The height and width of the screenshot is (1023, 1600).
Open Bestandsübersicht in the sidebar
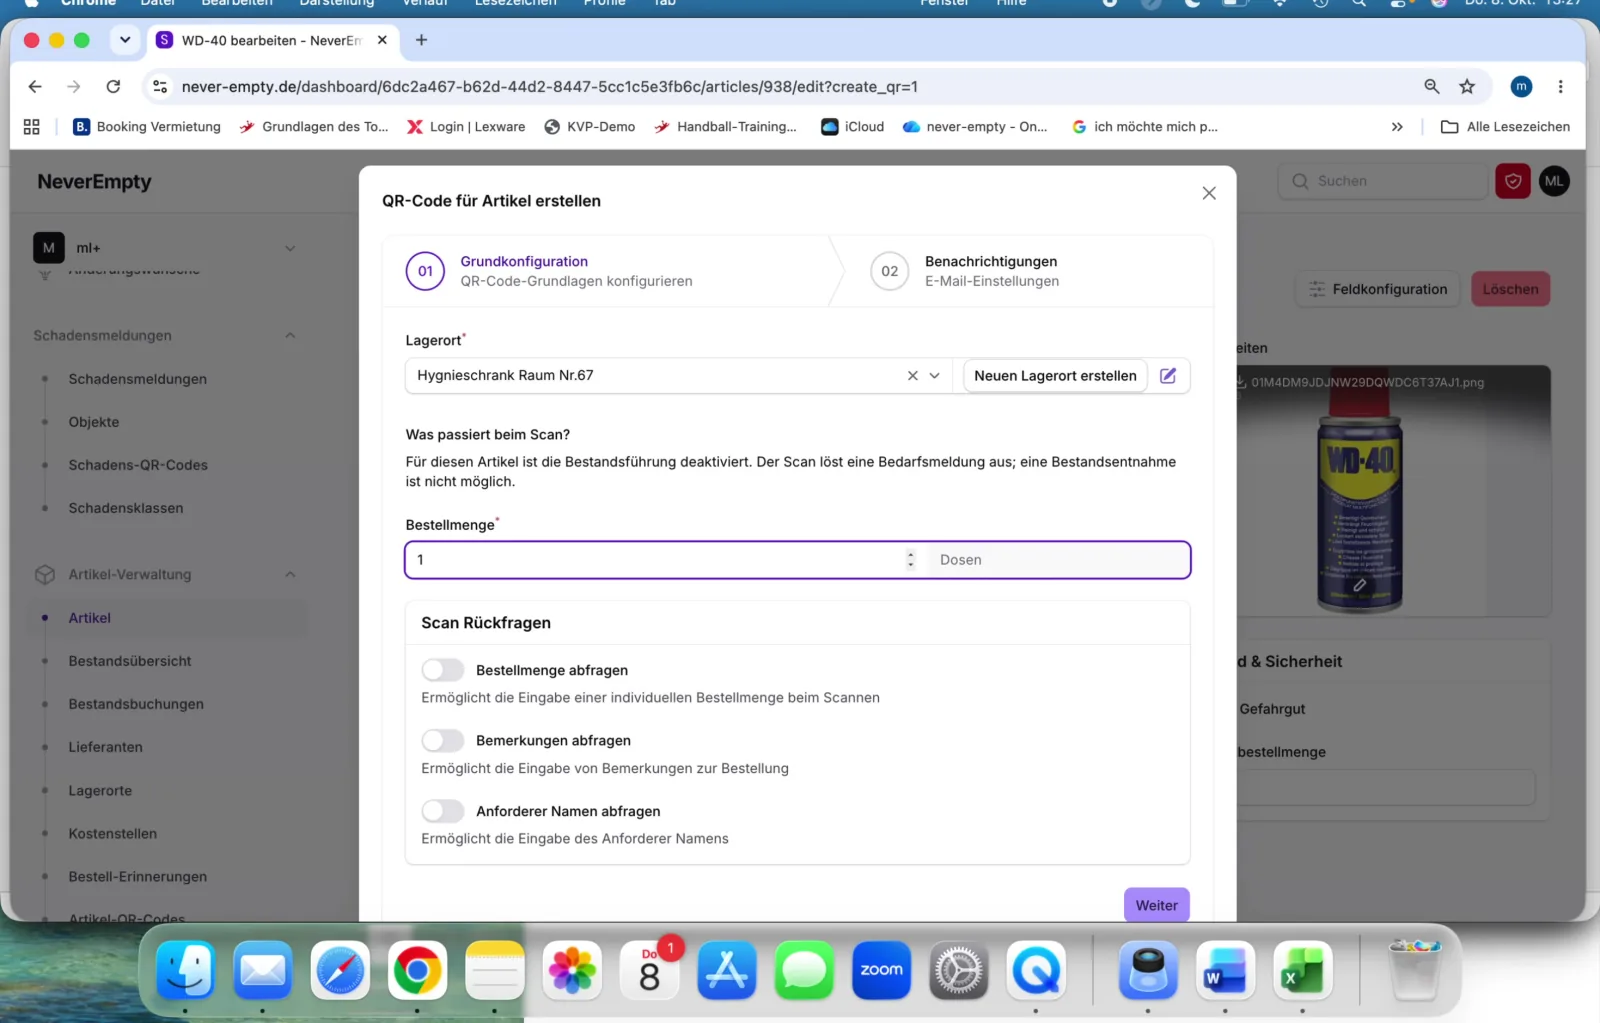[130, 661]
